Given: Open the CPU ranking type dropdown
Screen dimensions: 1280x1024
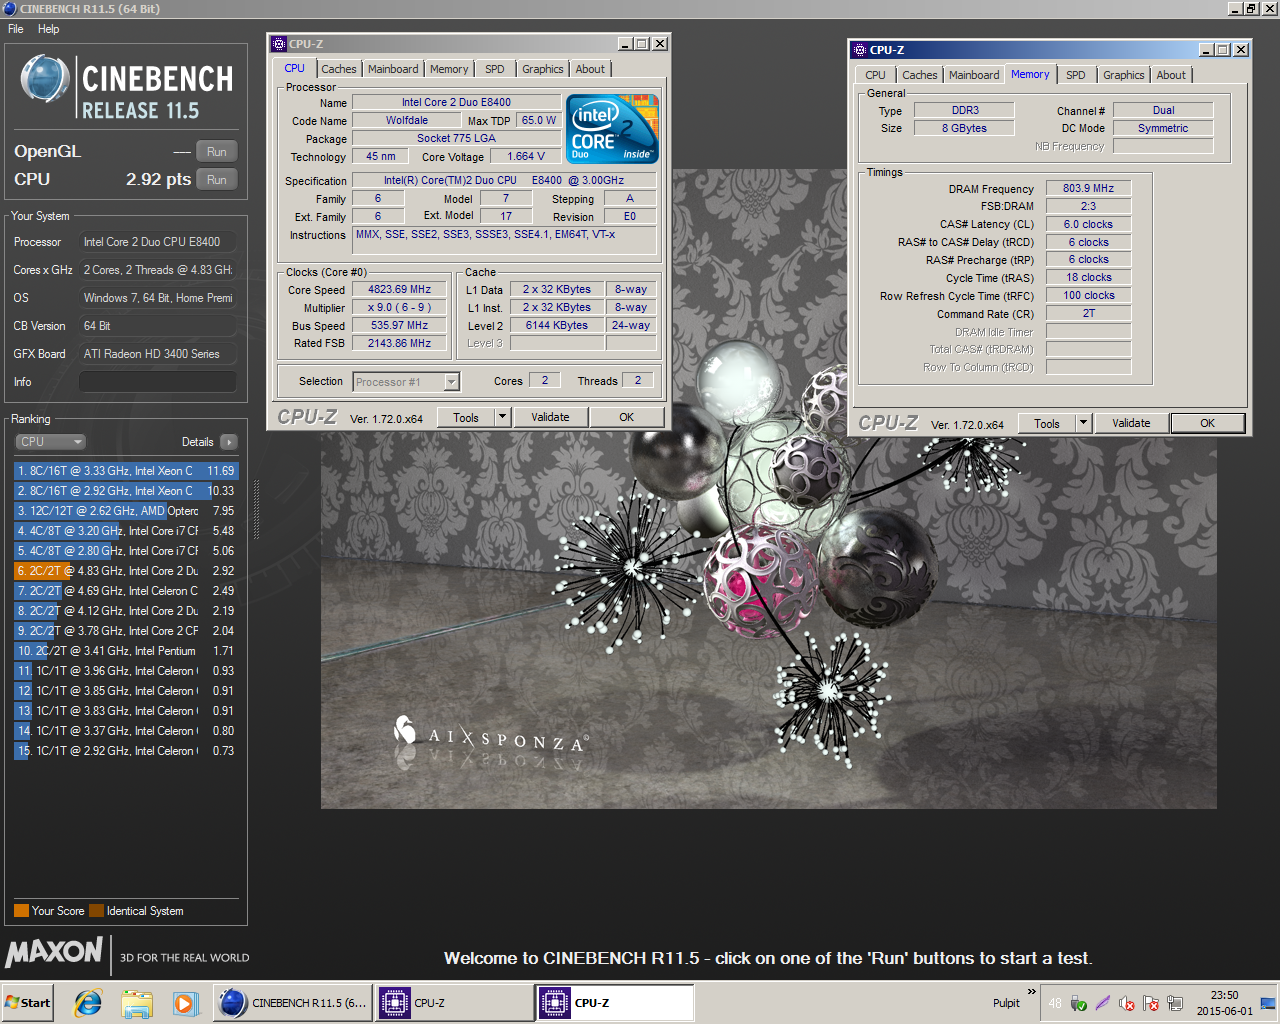Looking at the screenshot, I should click(x=50, y=442).
